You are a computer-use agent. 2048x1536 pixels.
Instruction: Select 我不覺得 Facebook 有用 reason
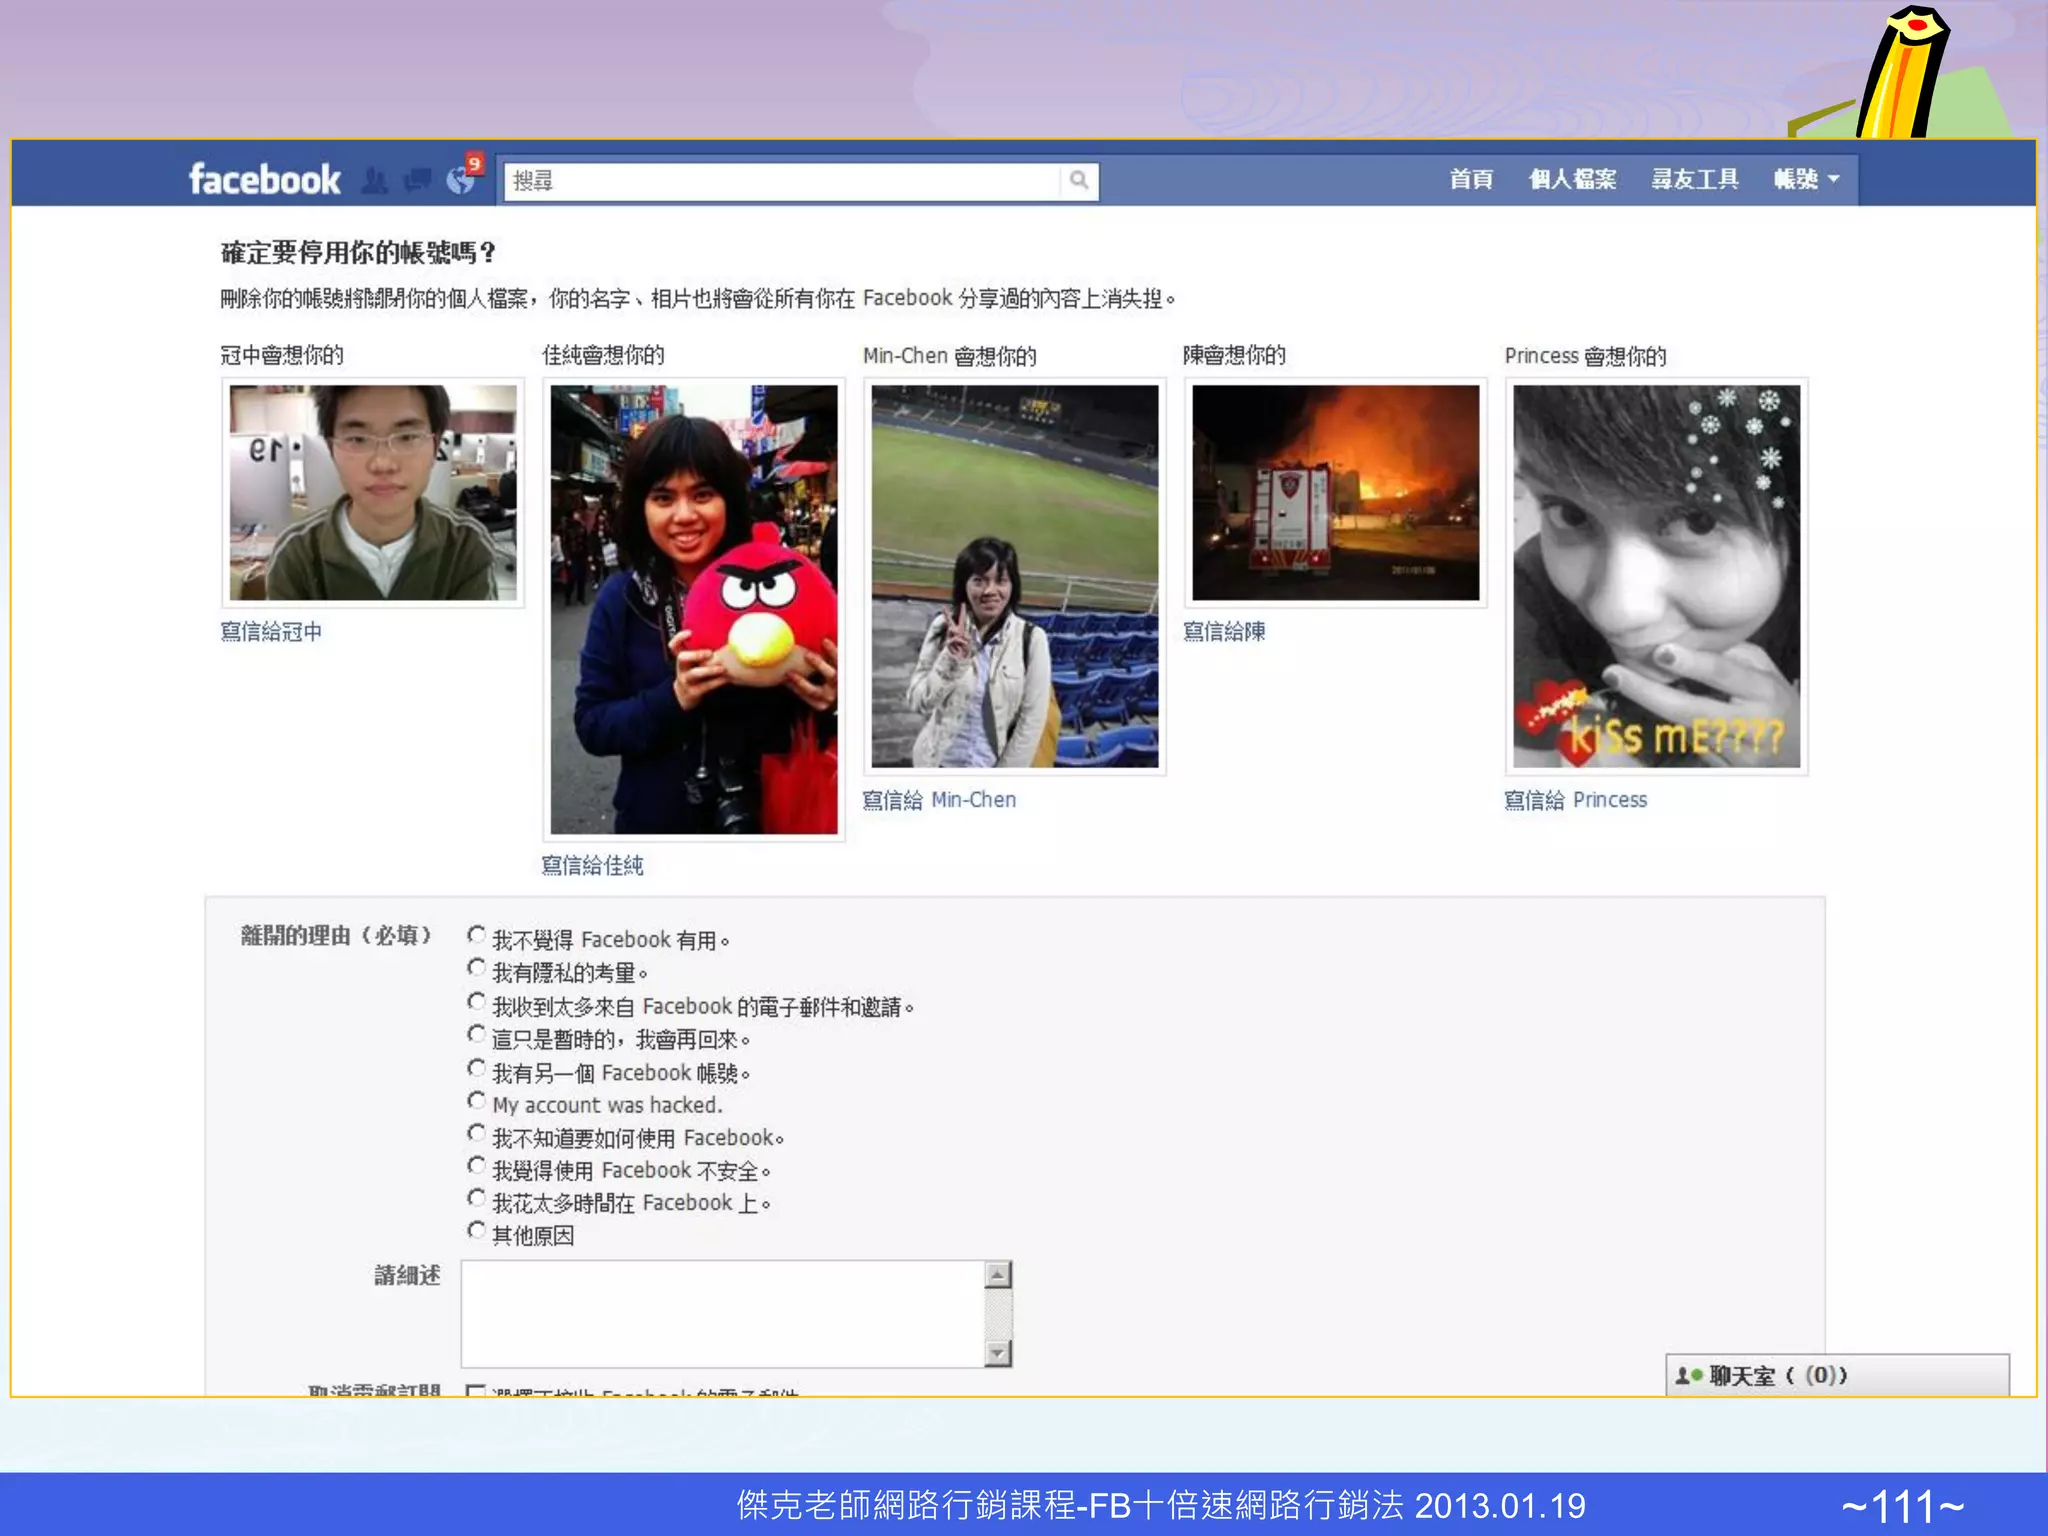point(476,935)
